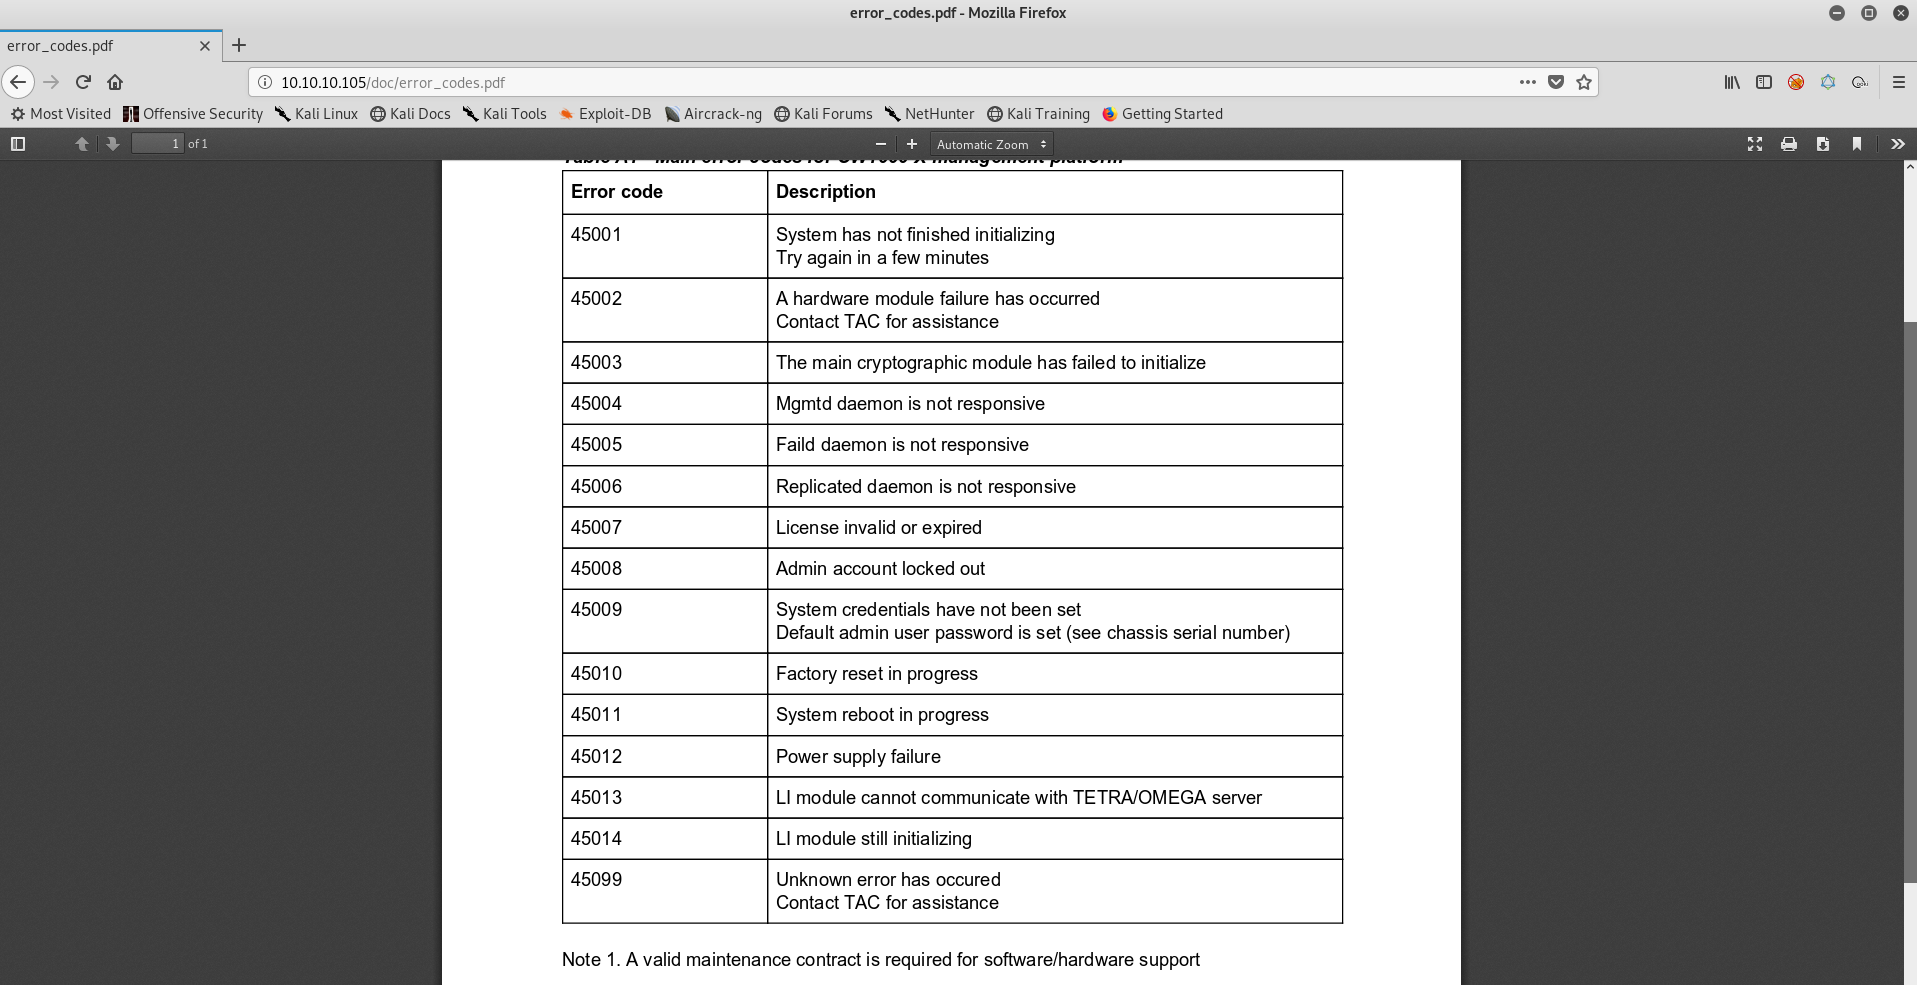
Task: Go to next PDF page
Action: pos(113,144)
